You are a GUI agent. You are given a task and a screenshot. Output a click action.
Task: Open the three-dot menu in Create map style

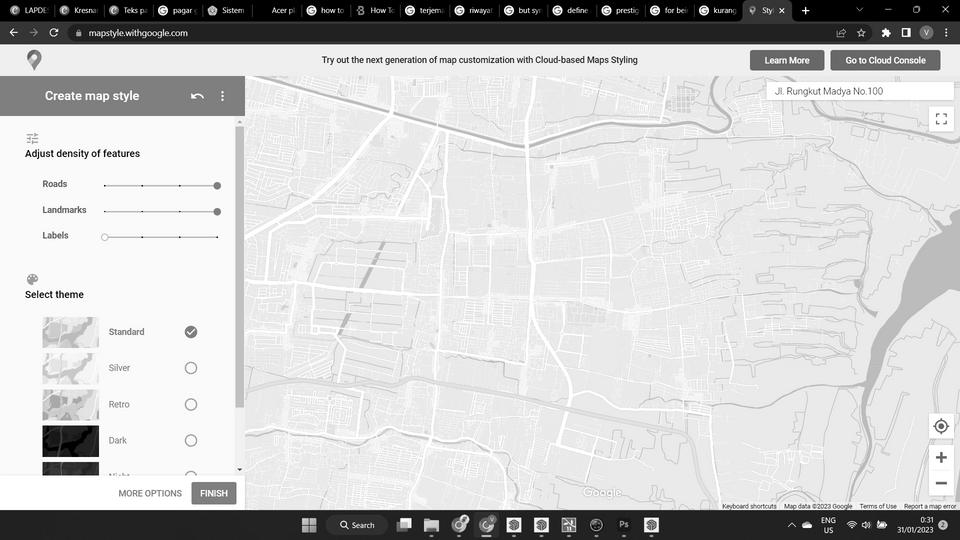[x=222, y=96]
